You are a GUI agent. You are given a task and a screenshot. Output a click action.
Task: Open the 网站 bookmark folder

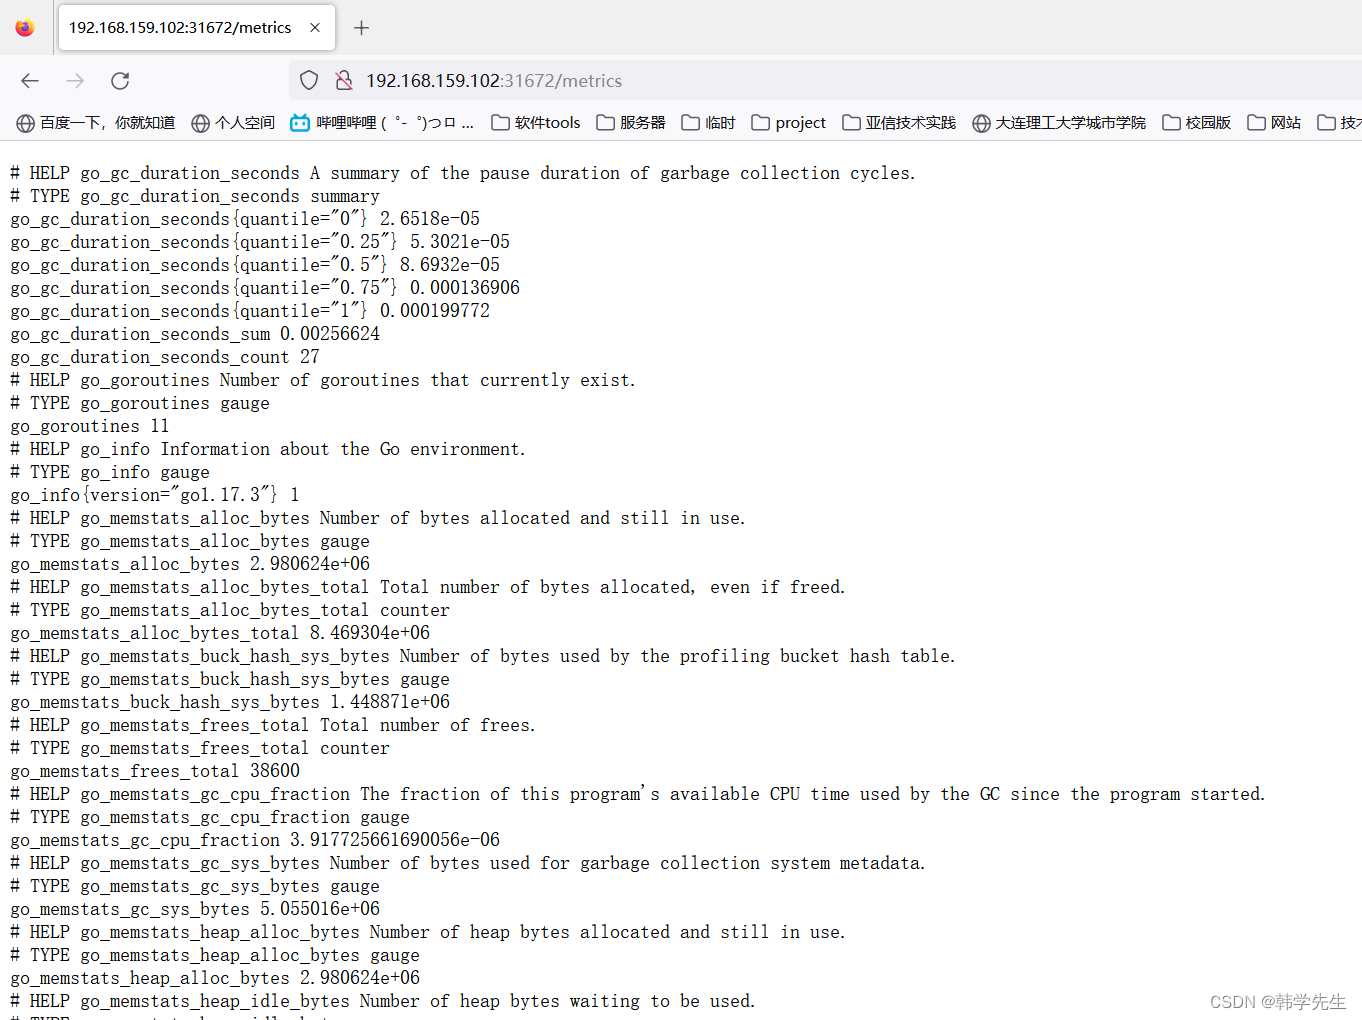tap(1274, 123)
